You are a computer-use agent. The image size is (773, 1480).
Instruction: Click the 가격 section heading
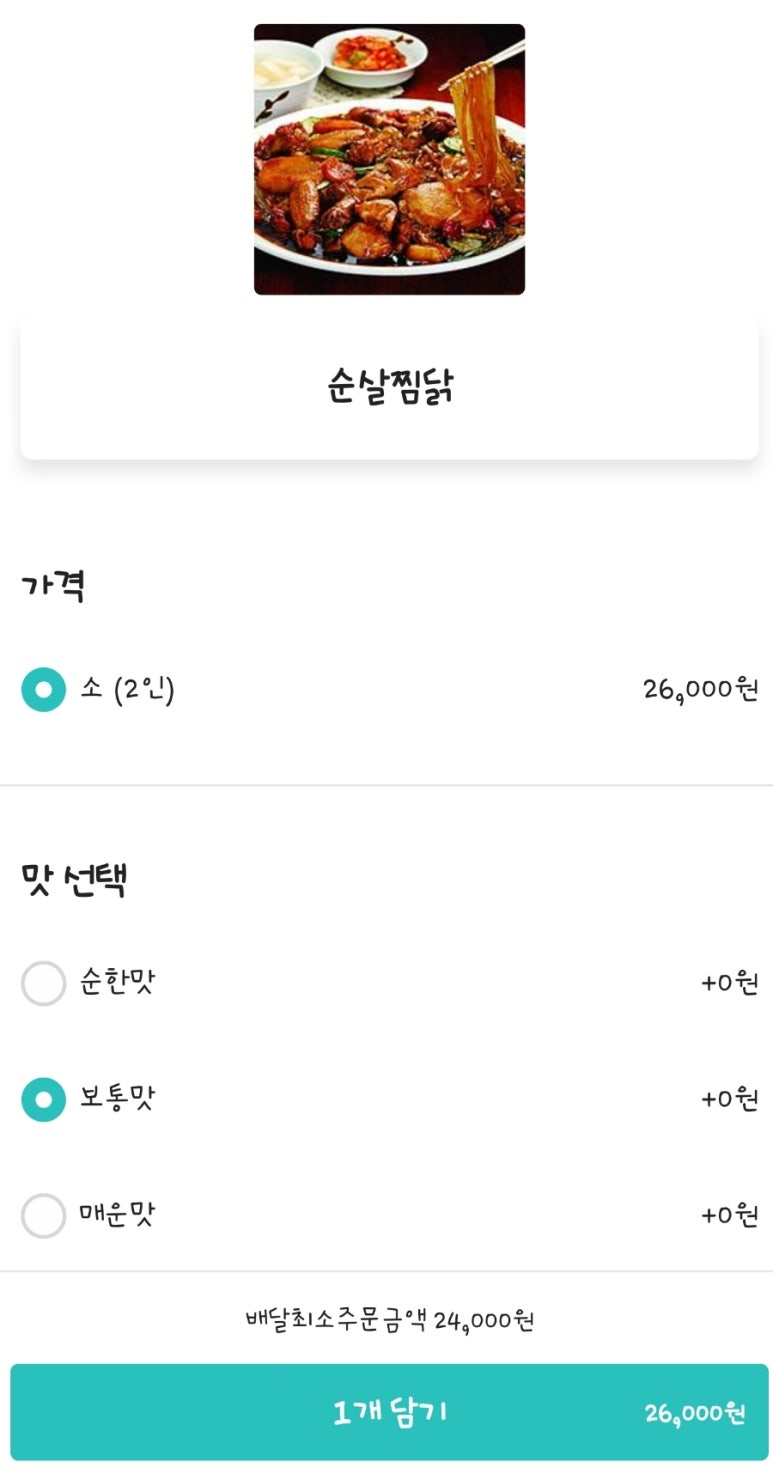point(52,585)
